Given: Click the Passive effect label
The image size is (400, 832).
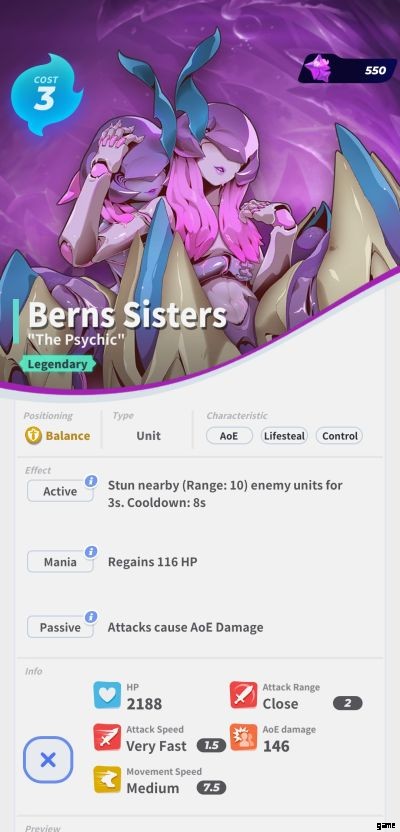Looking at the screenshot, I should tap(60, 627).
